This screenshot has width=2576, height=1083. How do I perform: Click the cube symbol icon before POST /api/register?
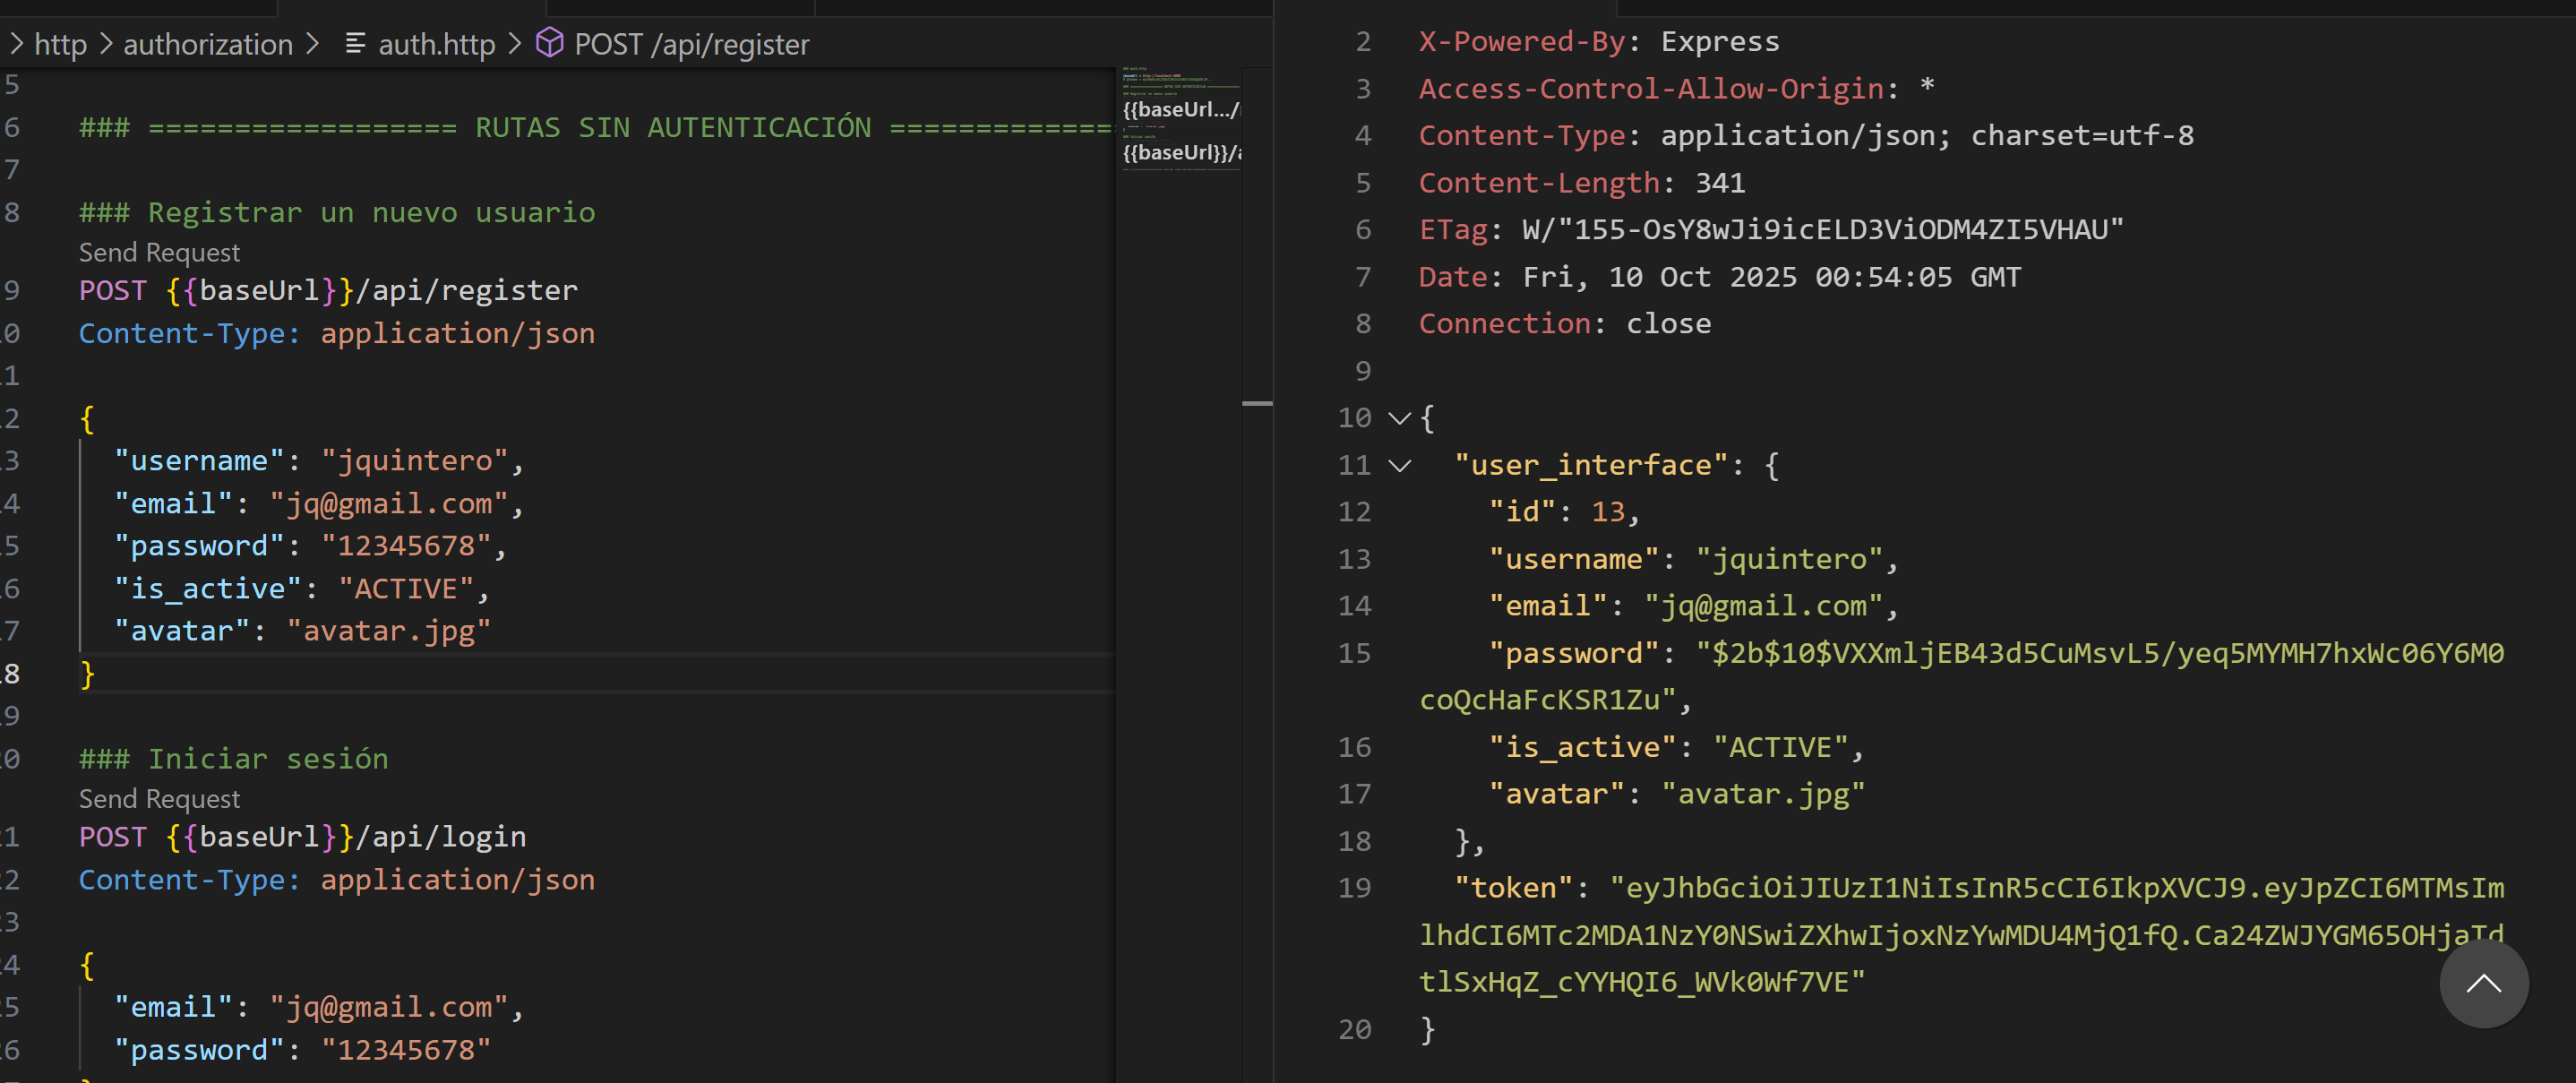click(549, 43)
